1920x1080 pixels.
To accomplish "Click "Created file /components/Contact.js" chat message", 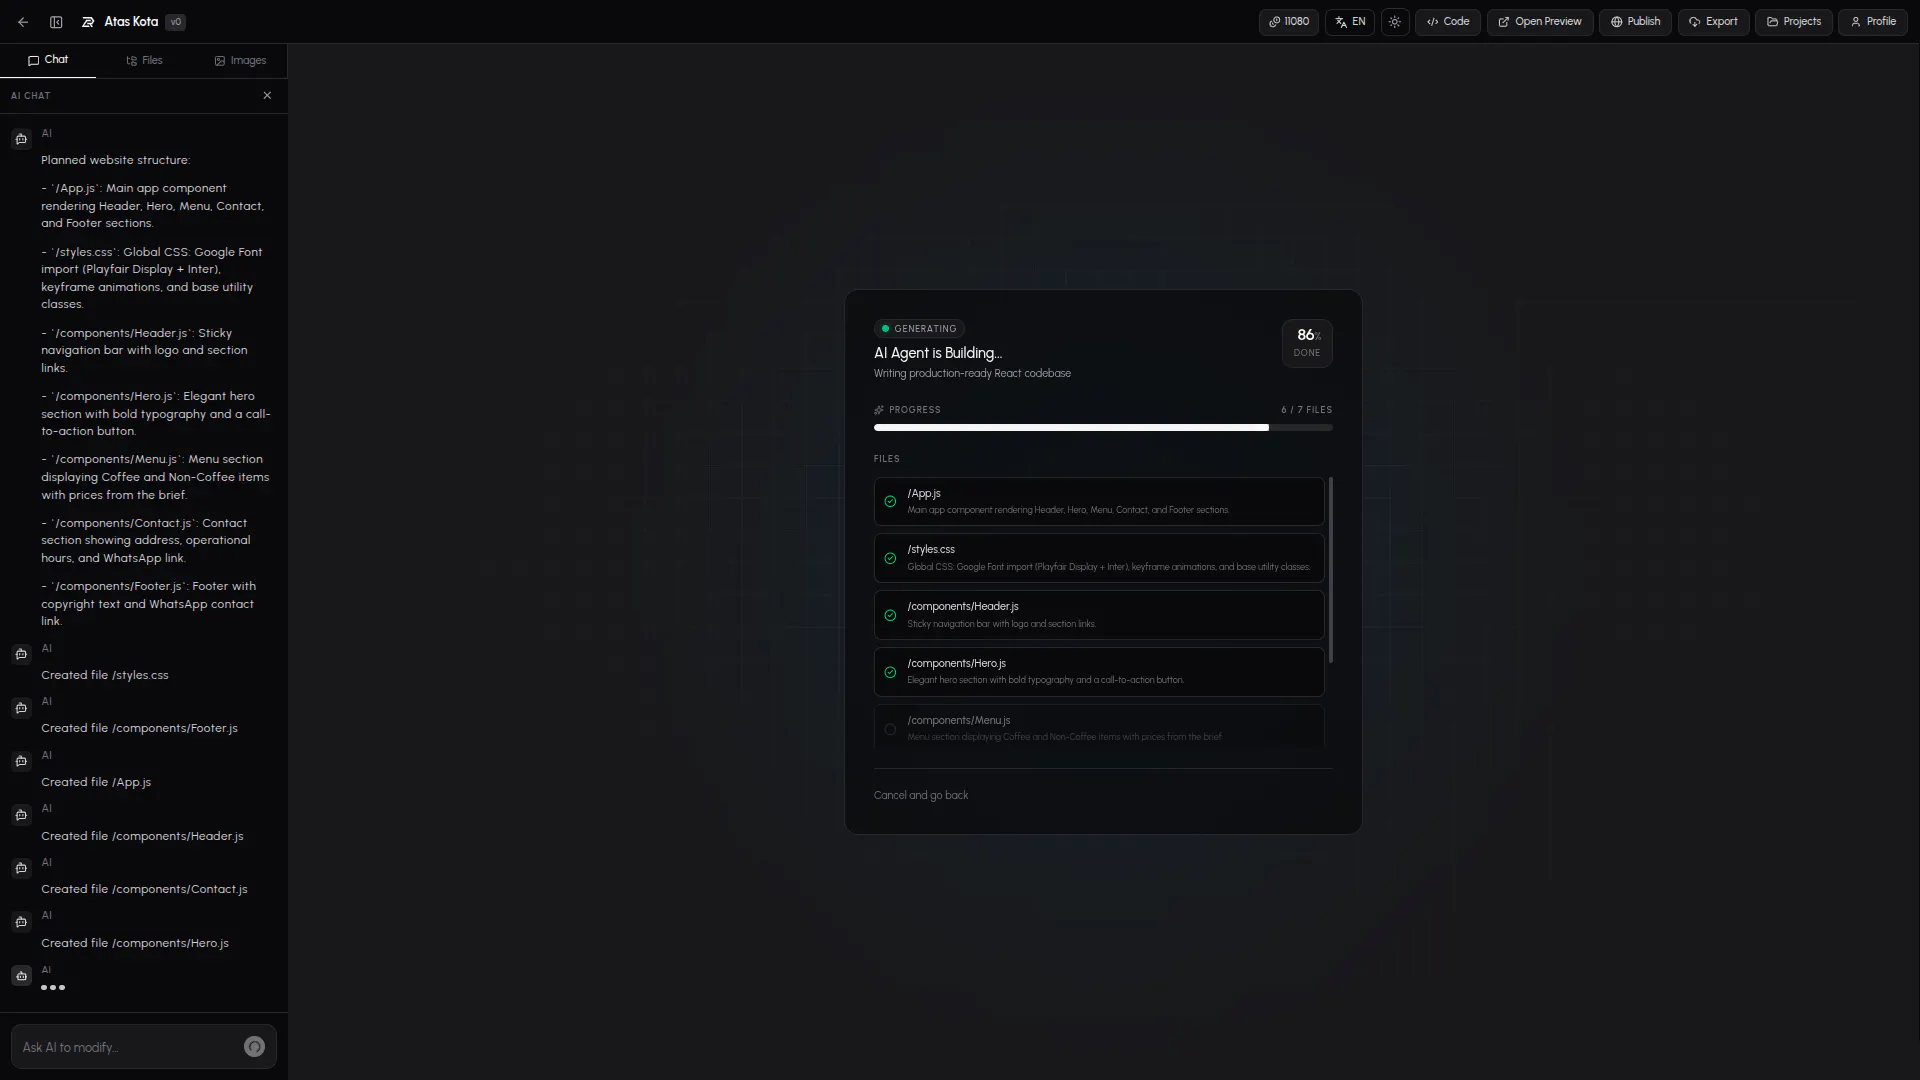I will (x=144, y=890).
